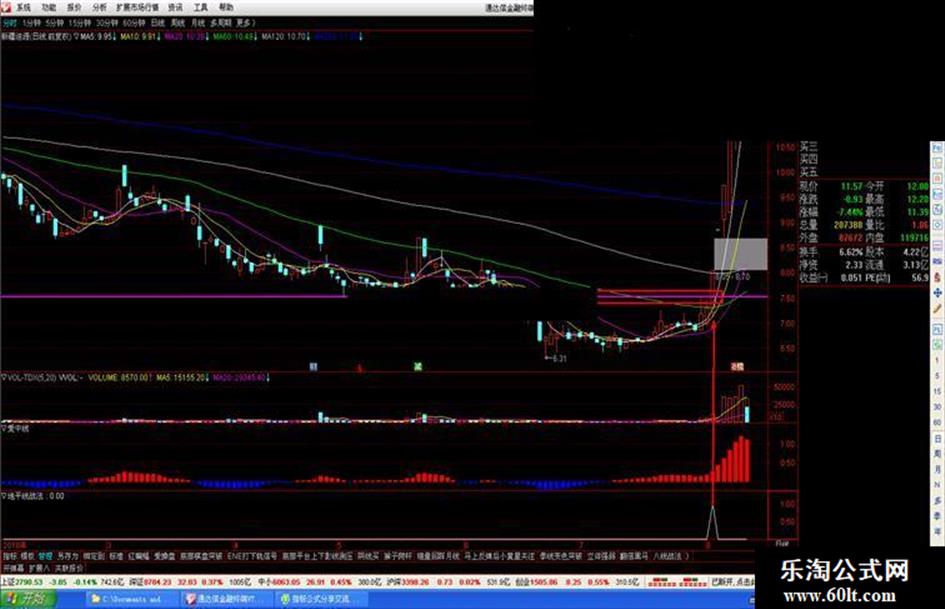
Task: Click the 模板 tab in bottom bar
Action: [x=28, y=556]
